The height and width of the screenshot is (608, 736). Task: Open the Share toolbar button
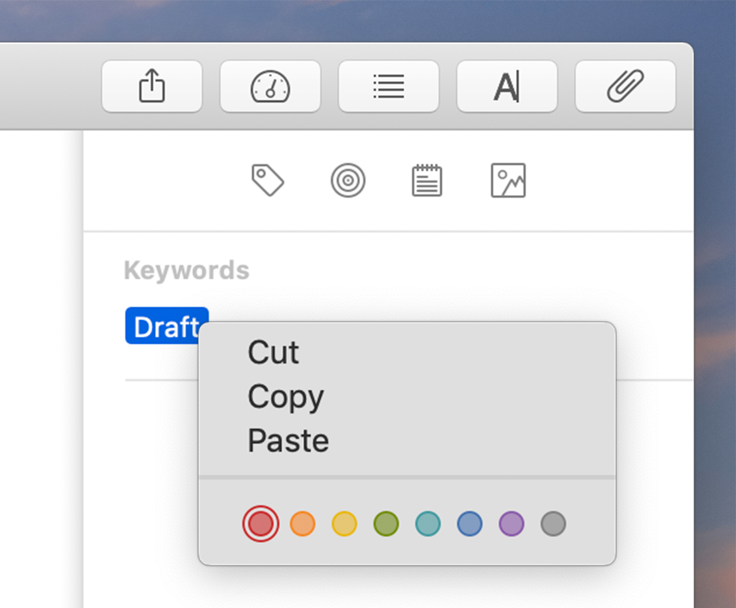(x=152, y=86)
